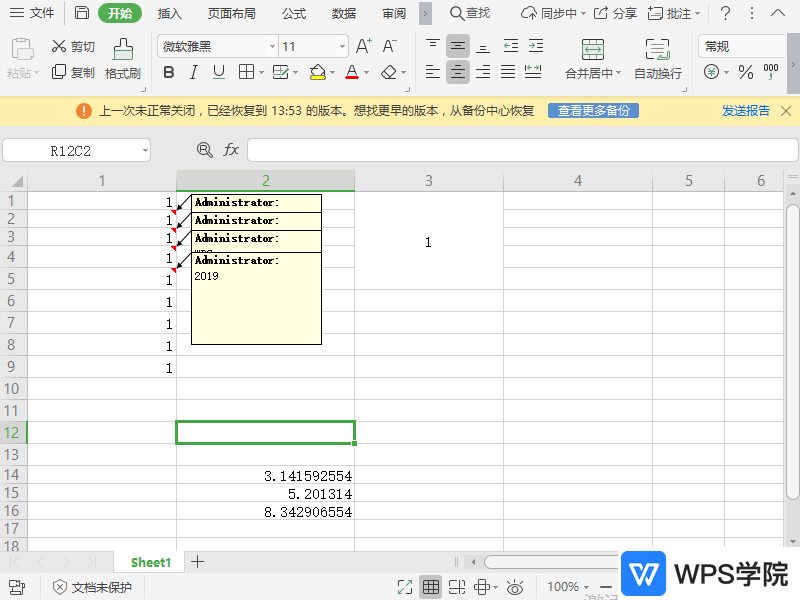Viewport: 800px width, 600px height.
Task: Click the reading mode eye icon
Action: pos(516,588)
